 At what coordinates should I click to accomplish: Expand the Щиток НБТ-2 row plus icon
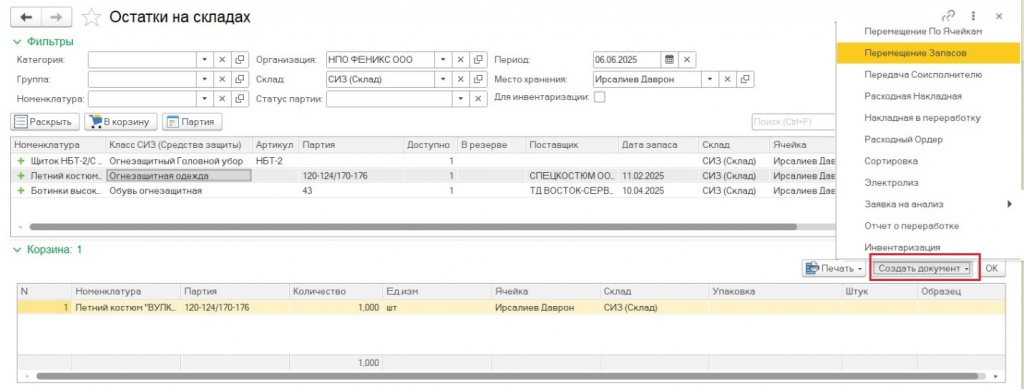tap(20, 161)
